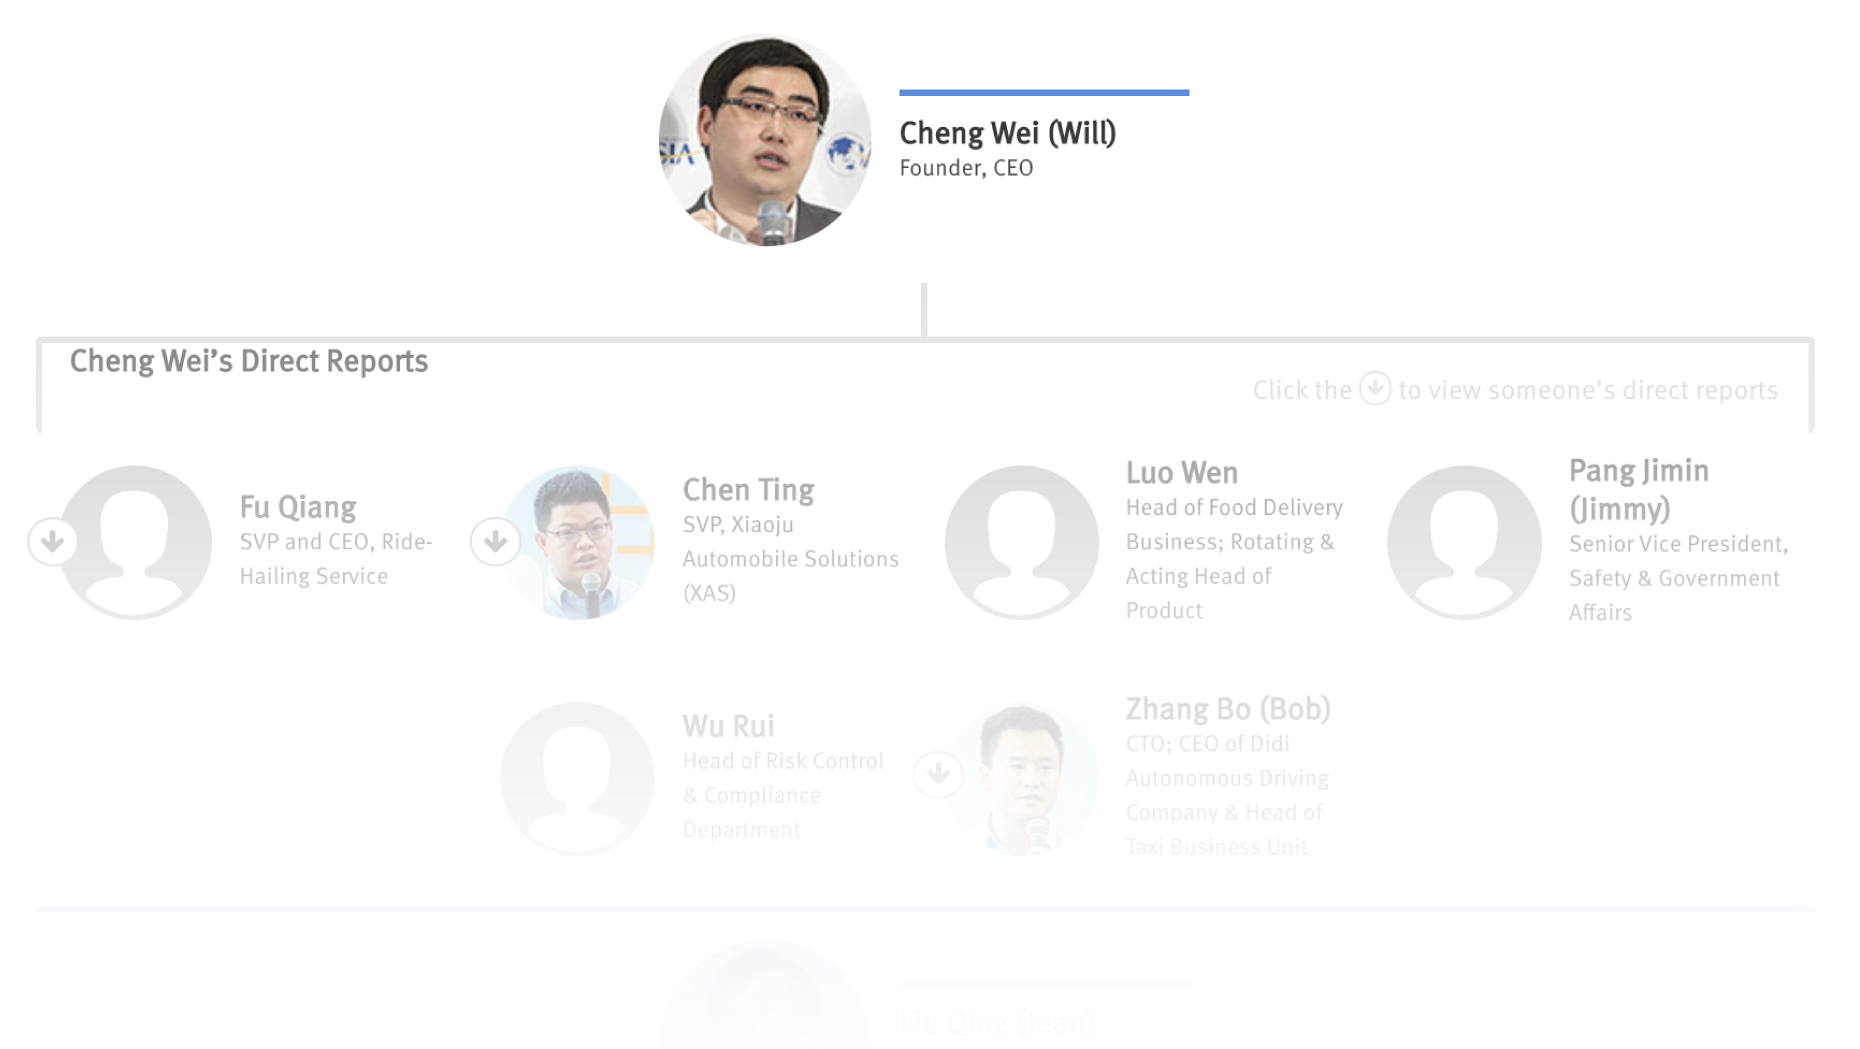This screenshot has height=1049, width=1860.
Task: Click Pang Jimin's placeholder avatar
Action: (1464, 542)
